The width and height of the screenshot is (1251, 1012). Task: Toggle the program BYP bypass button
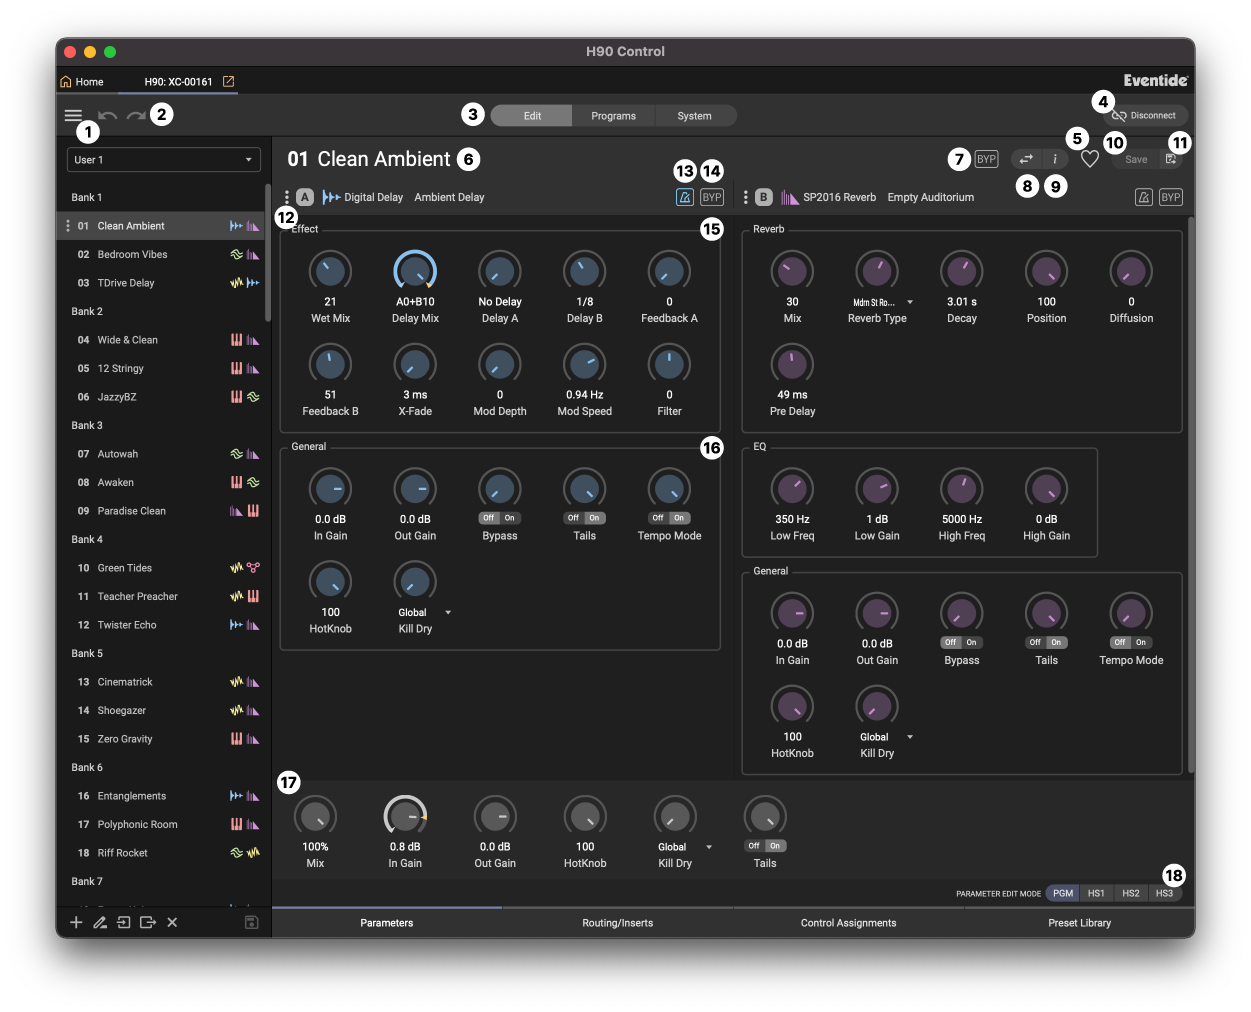point(986,159)
